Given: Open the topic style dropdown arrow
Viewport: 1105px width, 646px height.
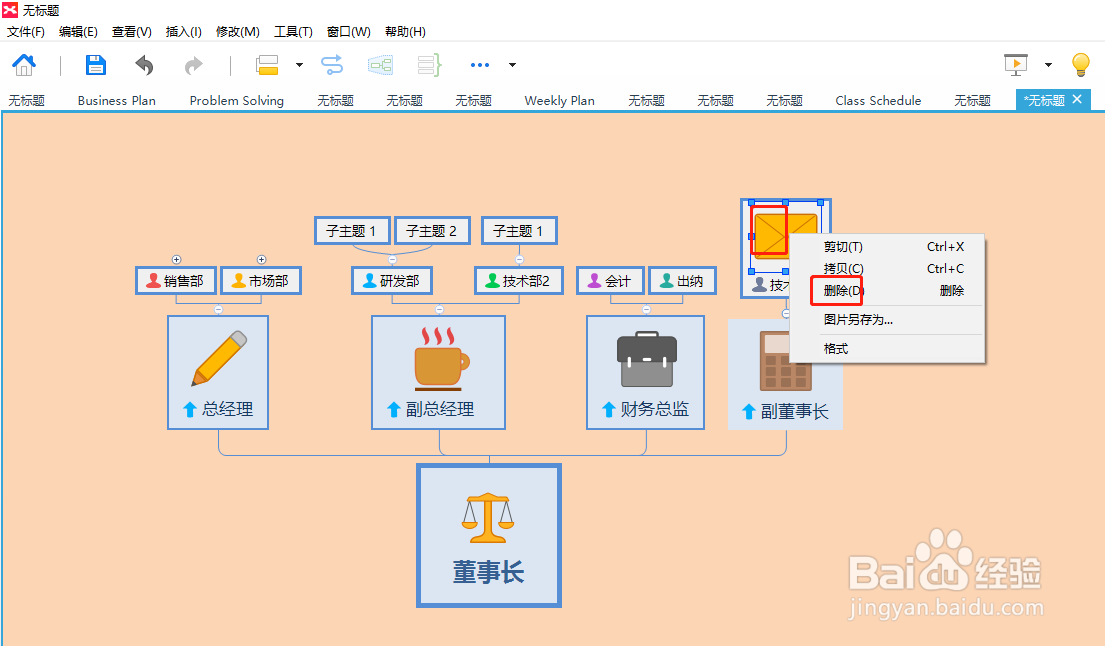Looking at the screenshot, I should tap(296, 64).
